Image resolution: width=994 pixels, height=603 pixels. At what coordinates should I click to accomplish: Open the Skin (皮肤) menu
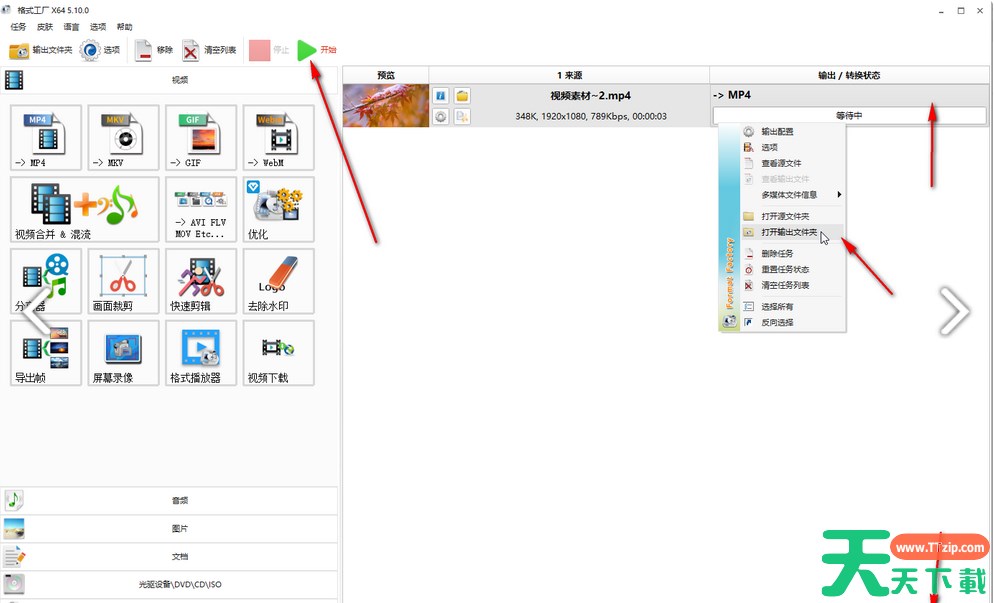(45, 27)
